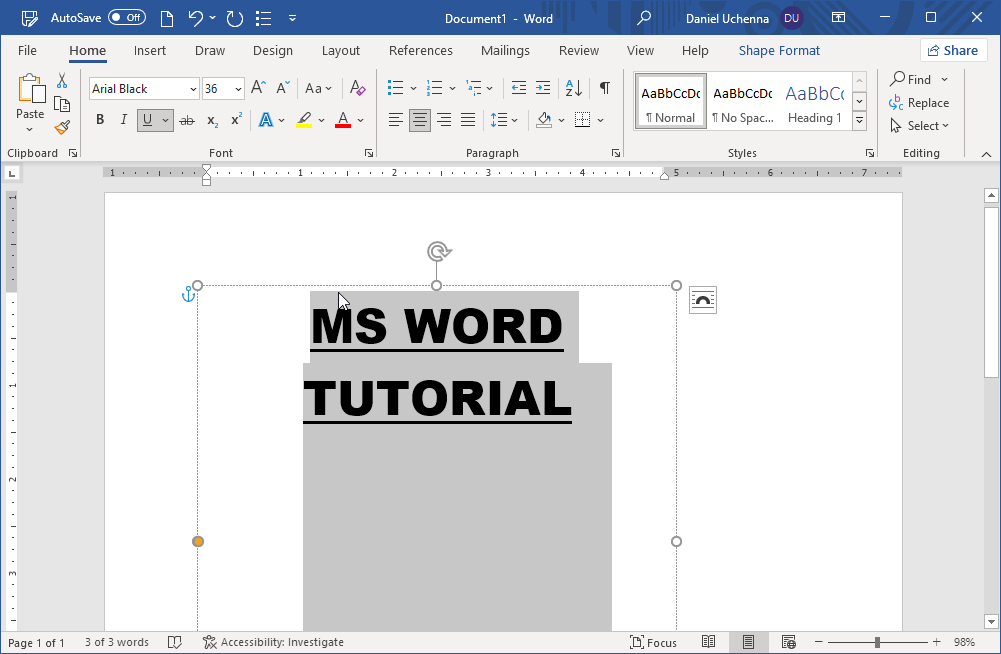Click the Share button

tap(952, 49)
